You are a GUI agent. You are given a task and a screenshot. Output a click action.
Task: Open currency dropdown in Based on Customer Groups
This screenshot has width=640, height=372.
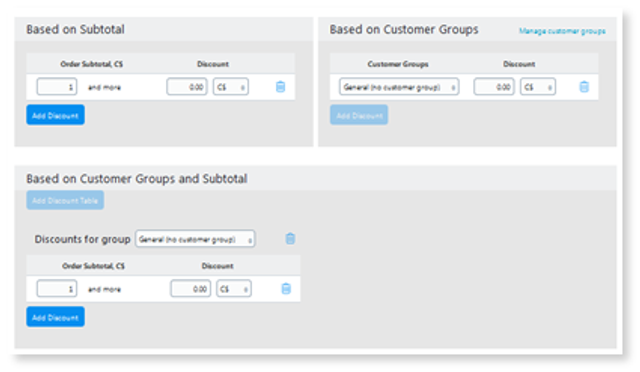538,87
